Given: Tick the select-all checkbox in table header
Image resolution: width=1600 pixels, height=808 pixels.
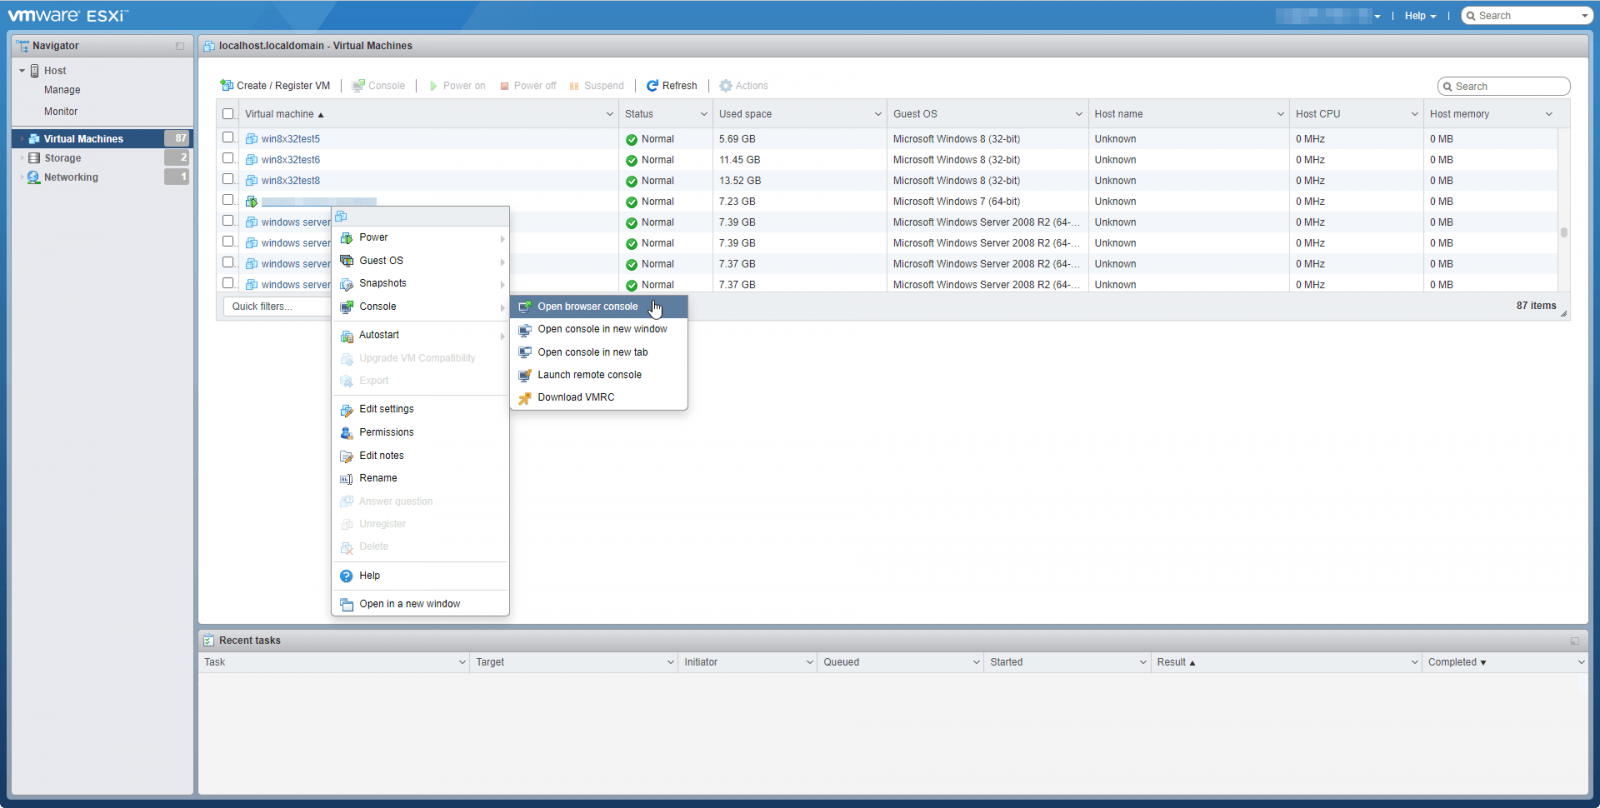Looking at the screenshot, I should [228, 114].
